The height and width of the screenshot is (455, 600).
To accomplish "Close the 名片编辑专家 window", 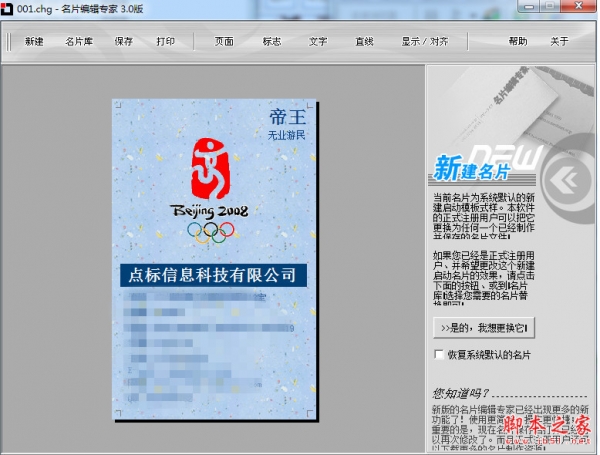I will tap(579, 6).
